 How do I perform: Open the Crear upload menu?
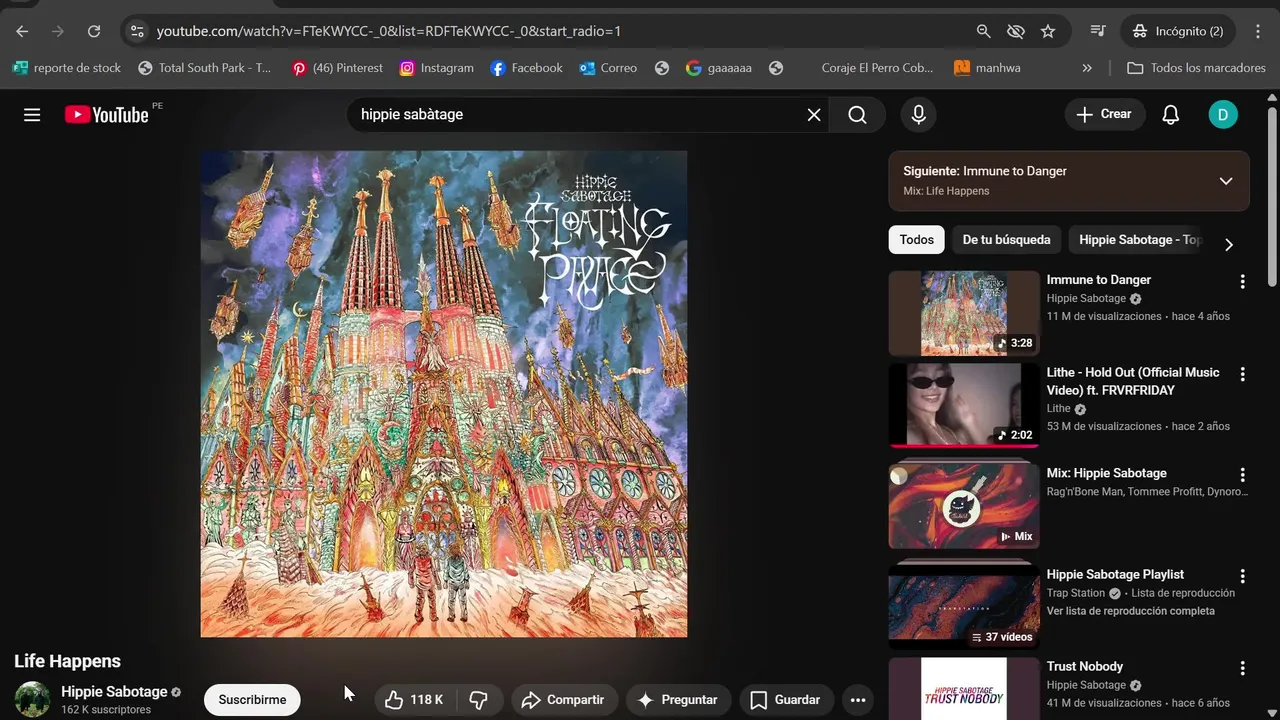click(x=1104, y=114)
